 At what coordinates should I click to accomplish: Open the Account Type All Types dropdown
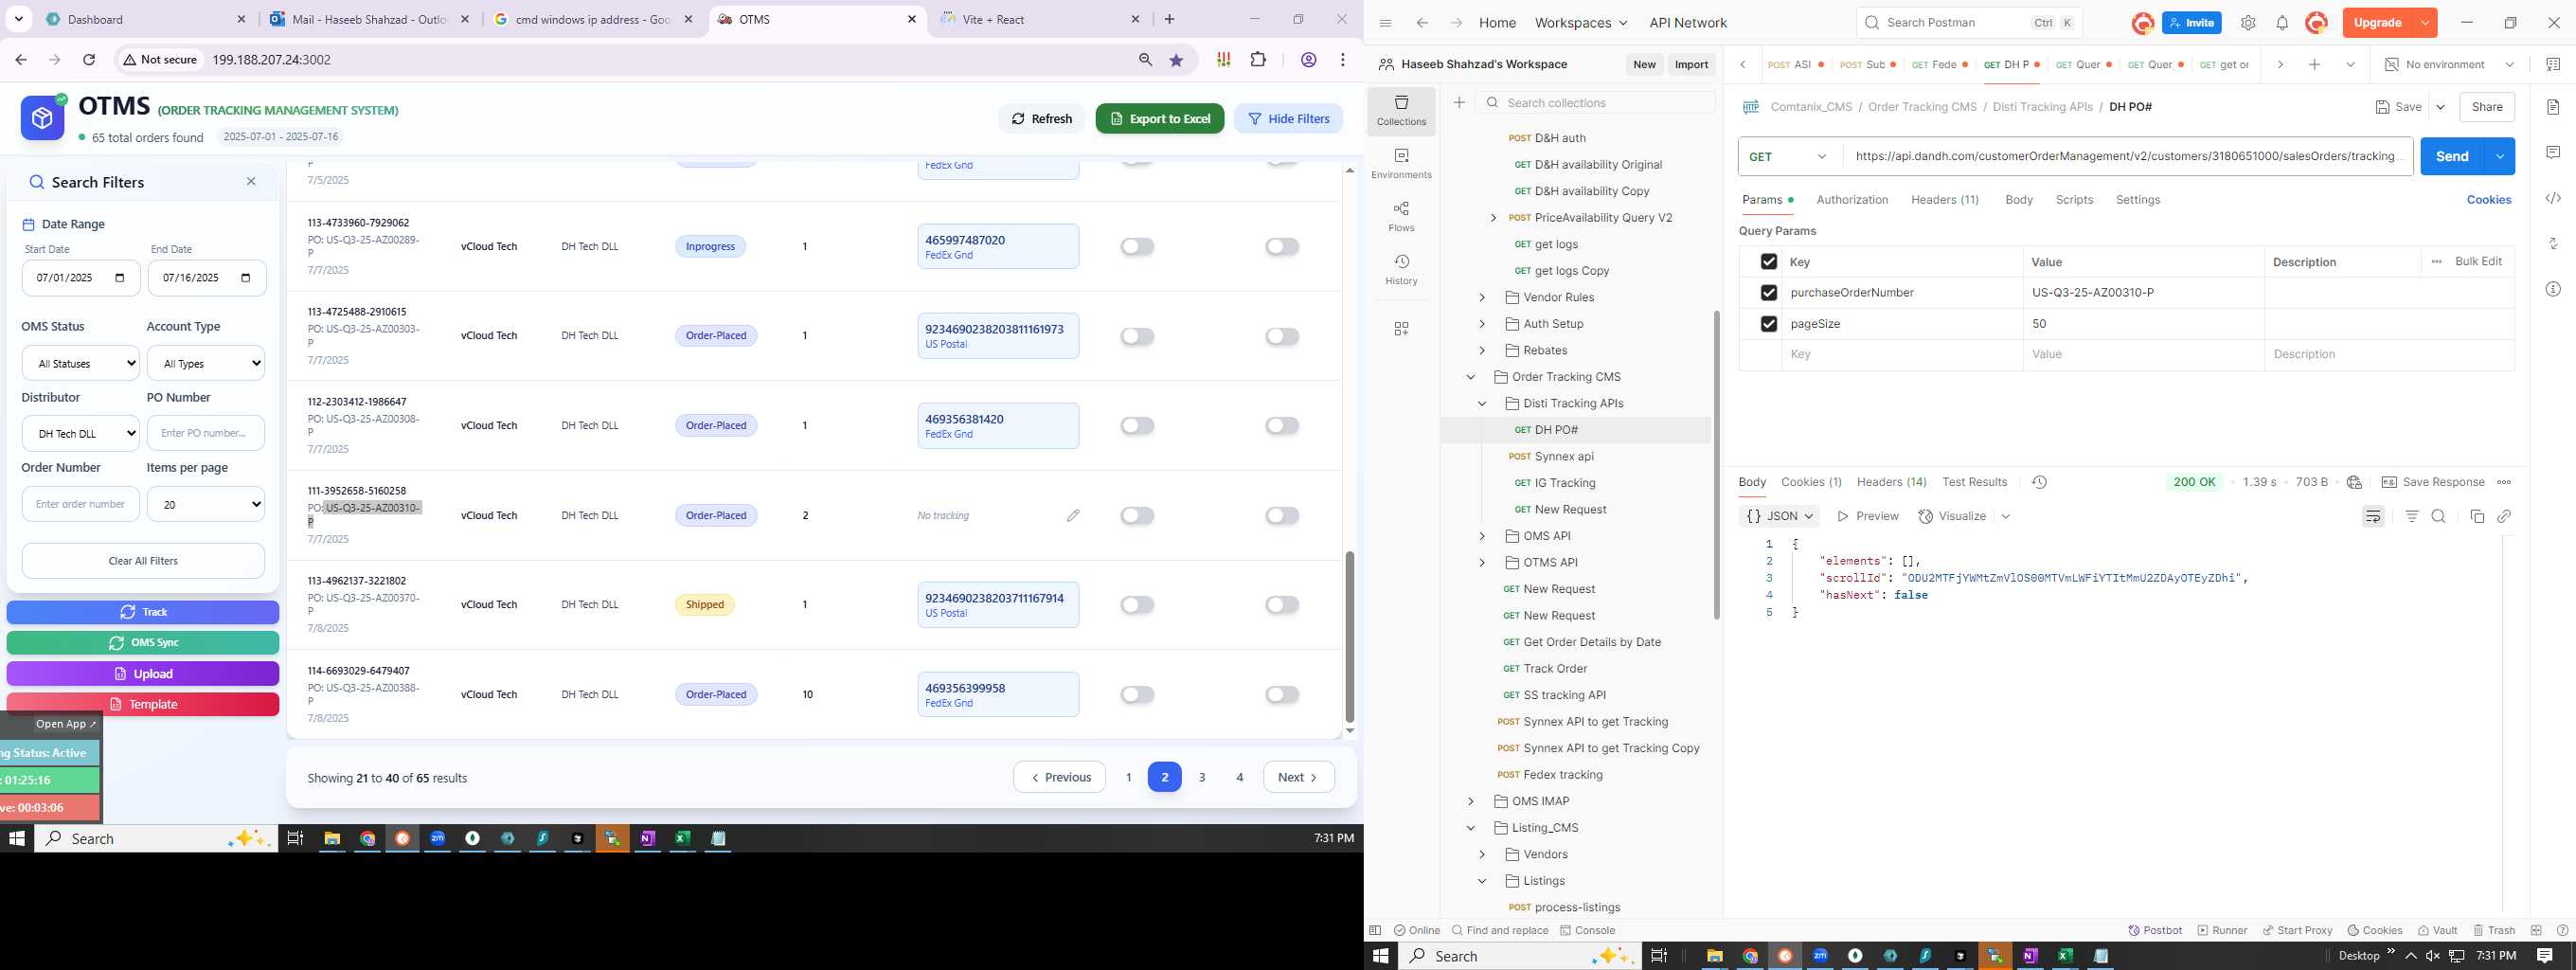[x=206, y=363]
